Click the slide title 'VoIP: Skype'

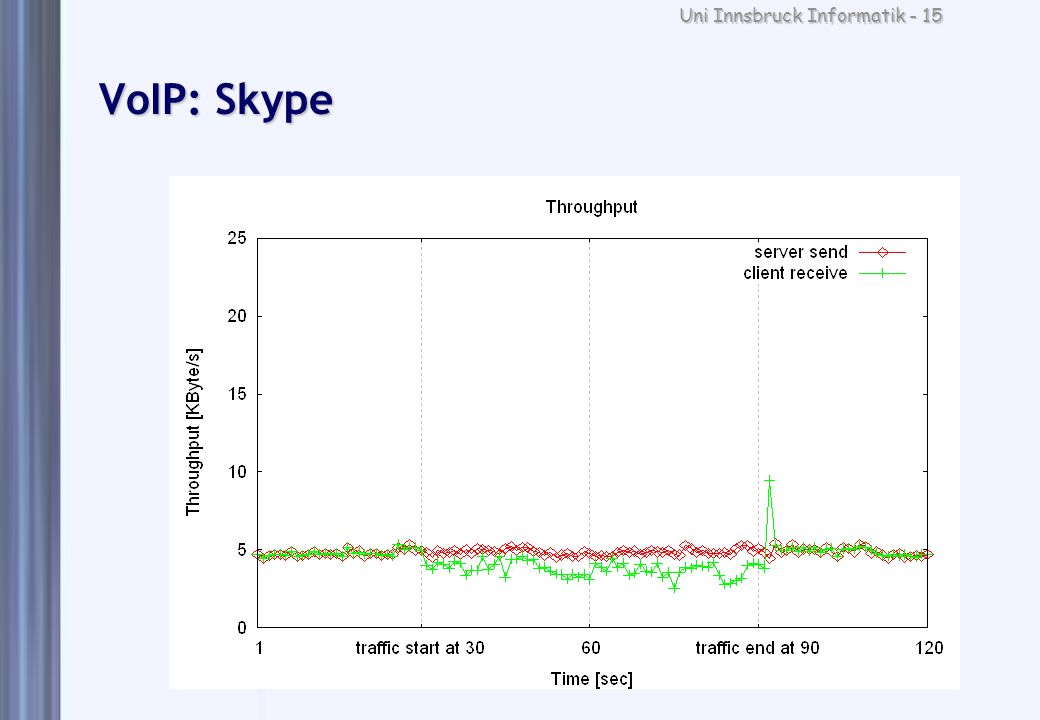216,100
